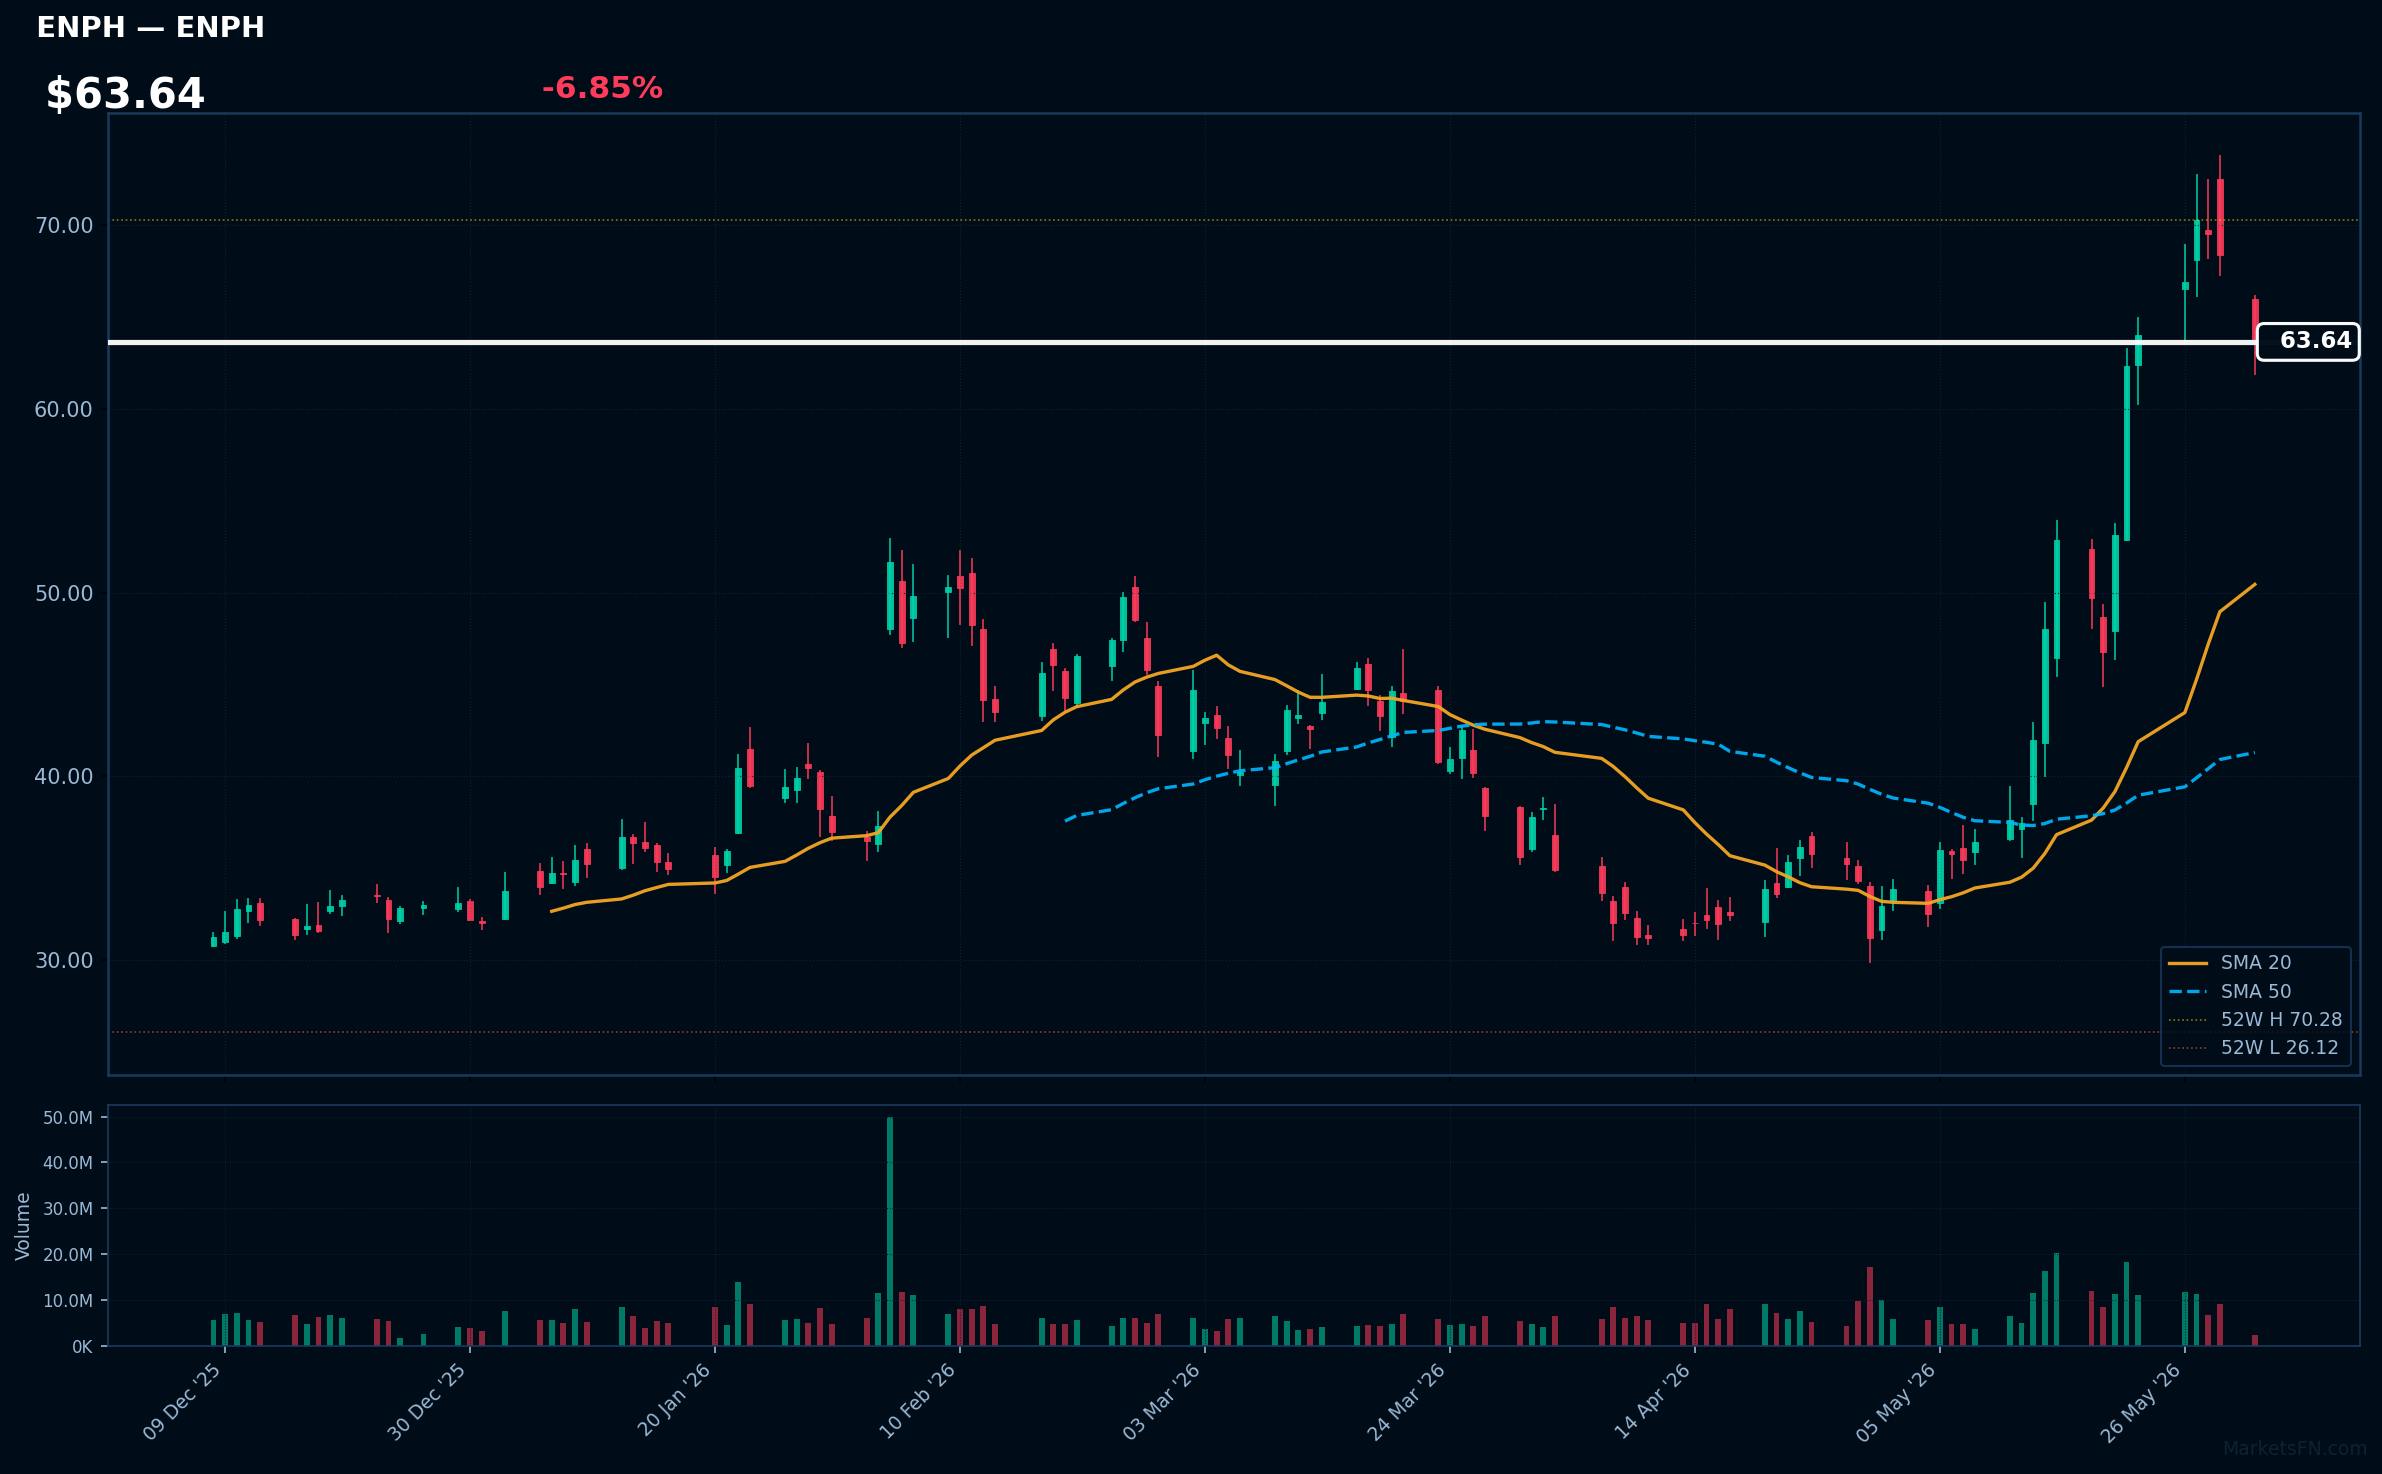
Task: Click the orange SMA 20 legend line sample
Action: tap(2188, 963)
